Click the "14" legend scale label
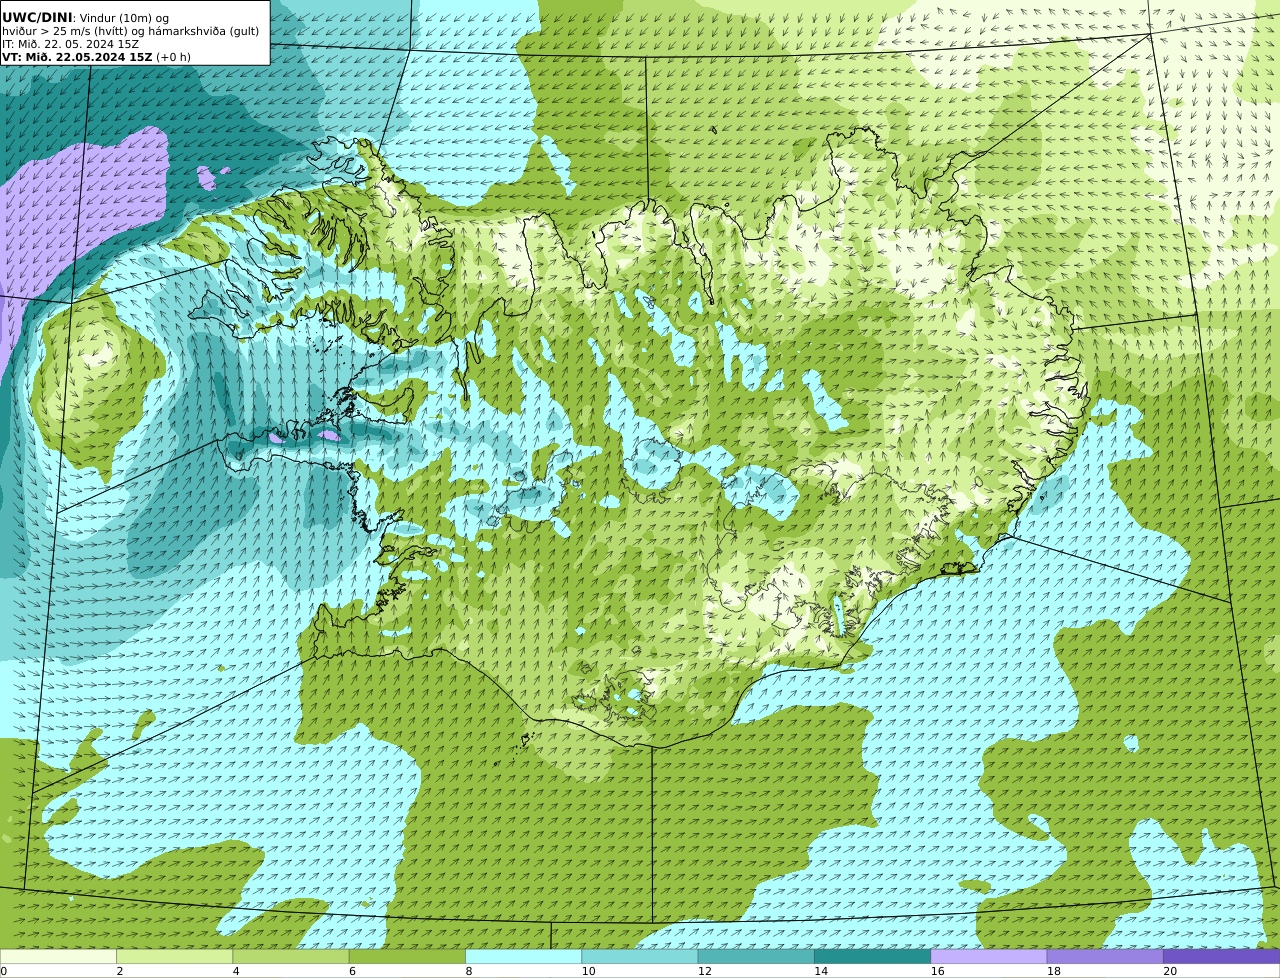 (x=820, y=971)
